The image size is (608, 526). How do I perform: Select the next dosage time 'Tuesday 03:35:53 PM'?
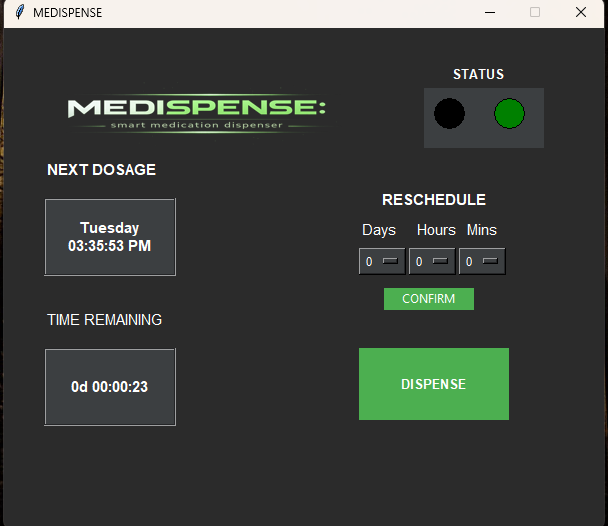(x=110, y=237)
